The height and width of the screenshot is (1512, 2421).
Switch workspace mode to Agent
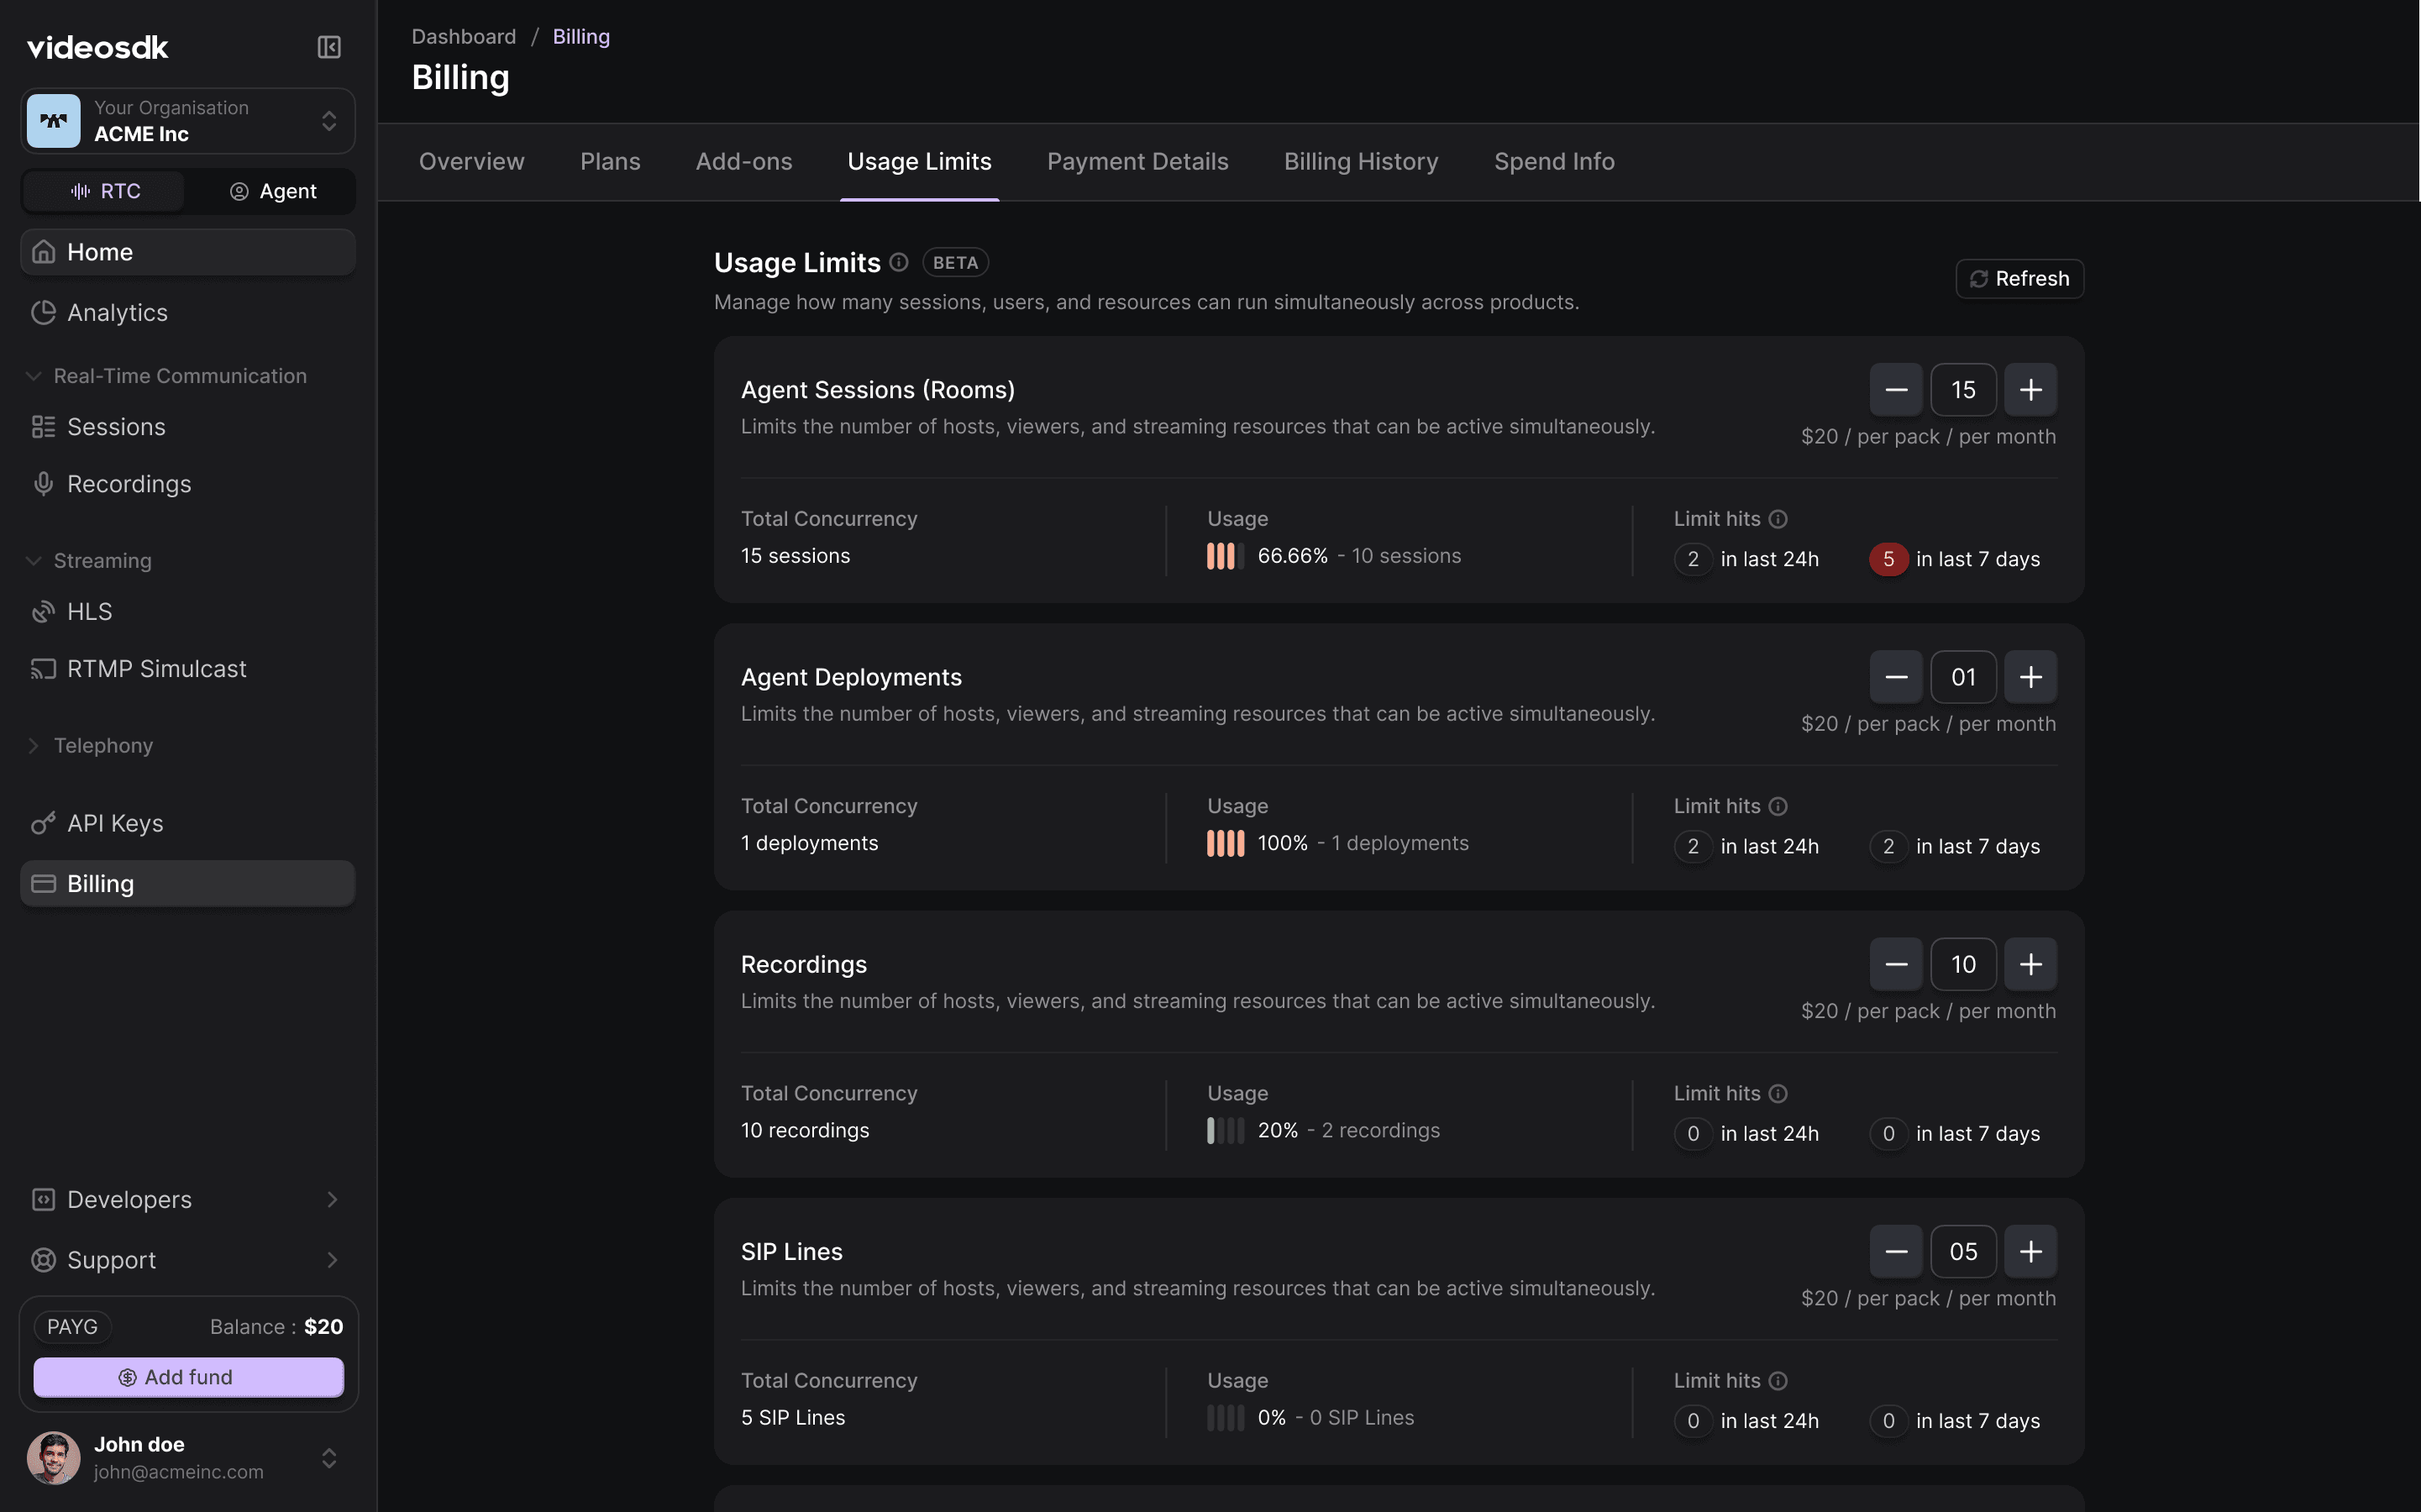pos(273,191)
